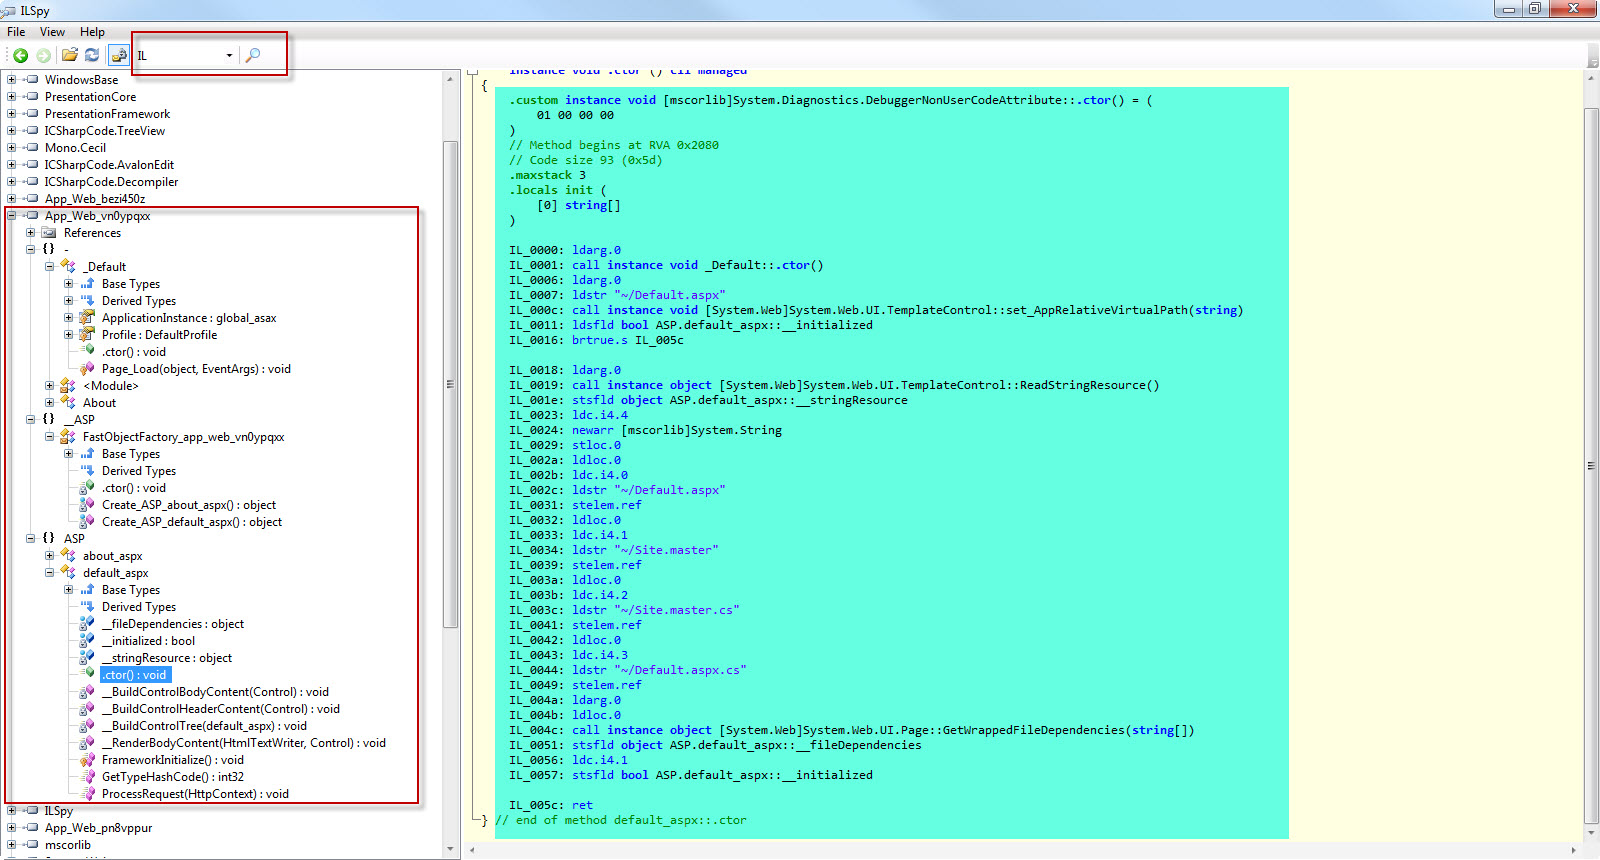This screenshot has width=1600, height=860.
Task: Click ApplicationInstance property icon
Action: coord(87,317)
